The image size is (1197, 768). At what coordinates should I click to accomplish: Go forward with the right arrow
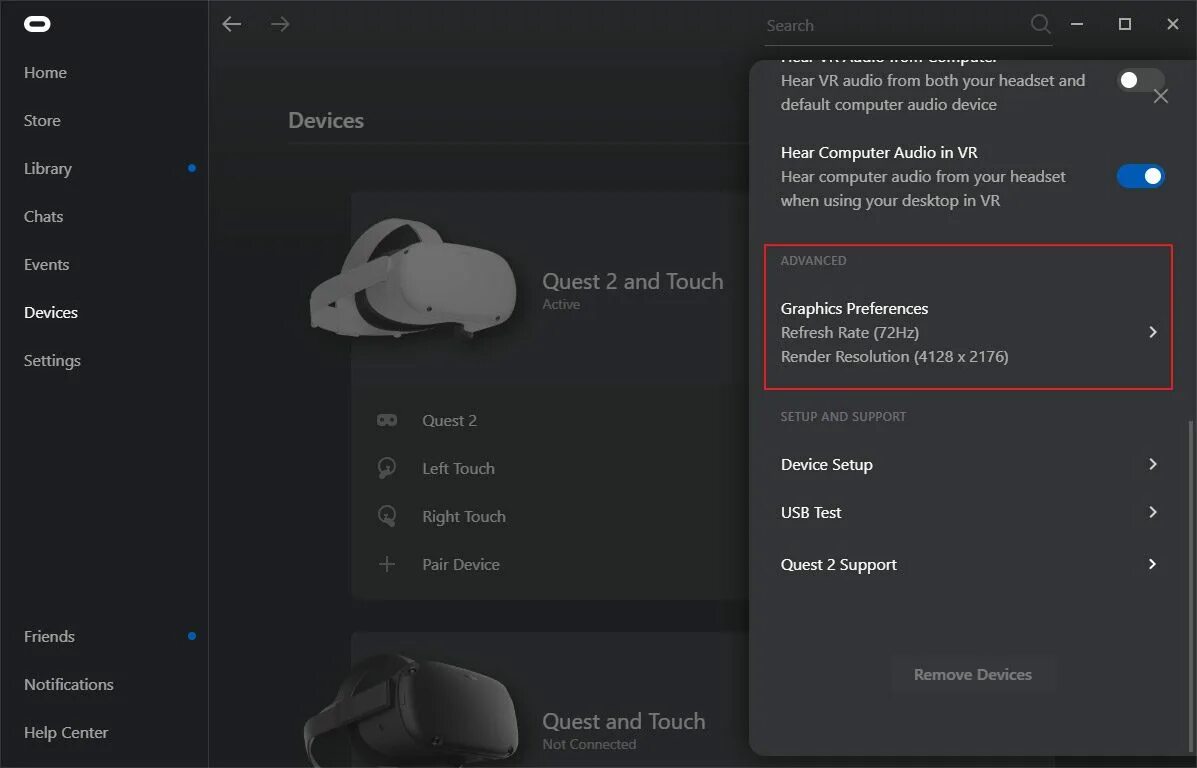[280, 24]
